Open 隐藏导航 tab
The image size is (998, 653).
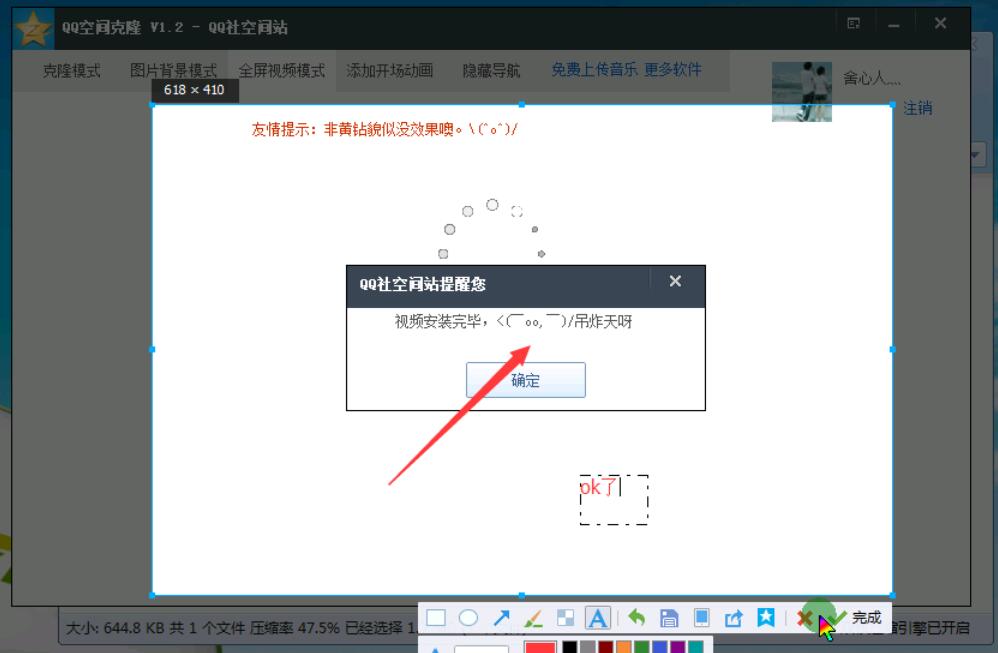tap(491, 70)
